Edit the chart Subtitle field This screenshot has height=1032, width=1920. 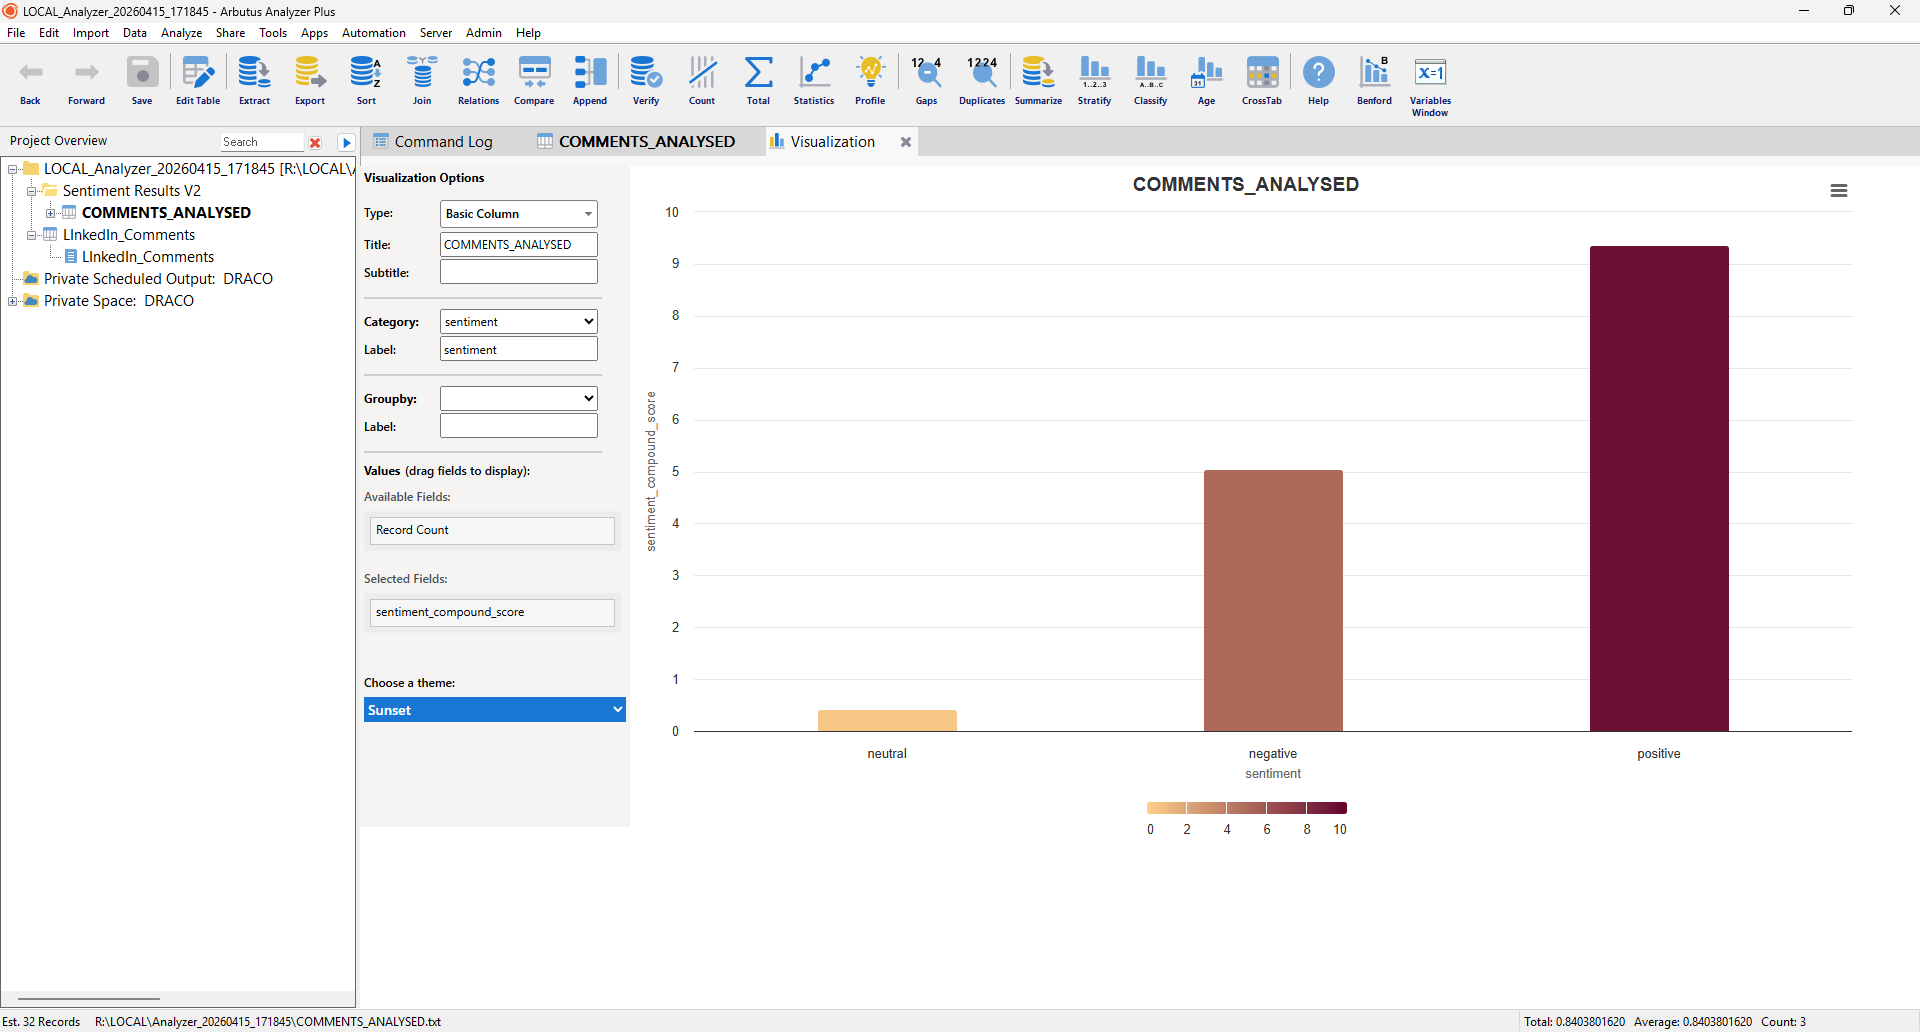[x=517, y=271]
